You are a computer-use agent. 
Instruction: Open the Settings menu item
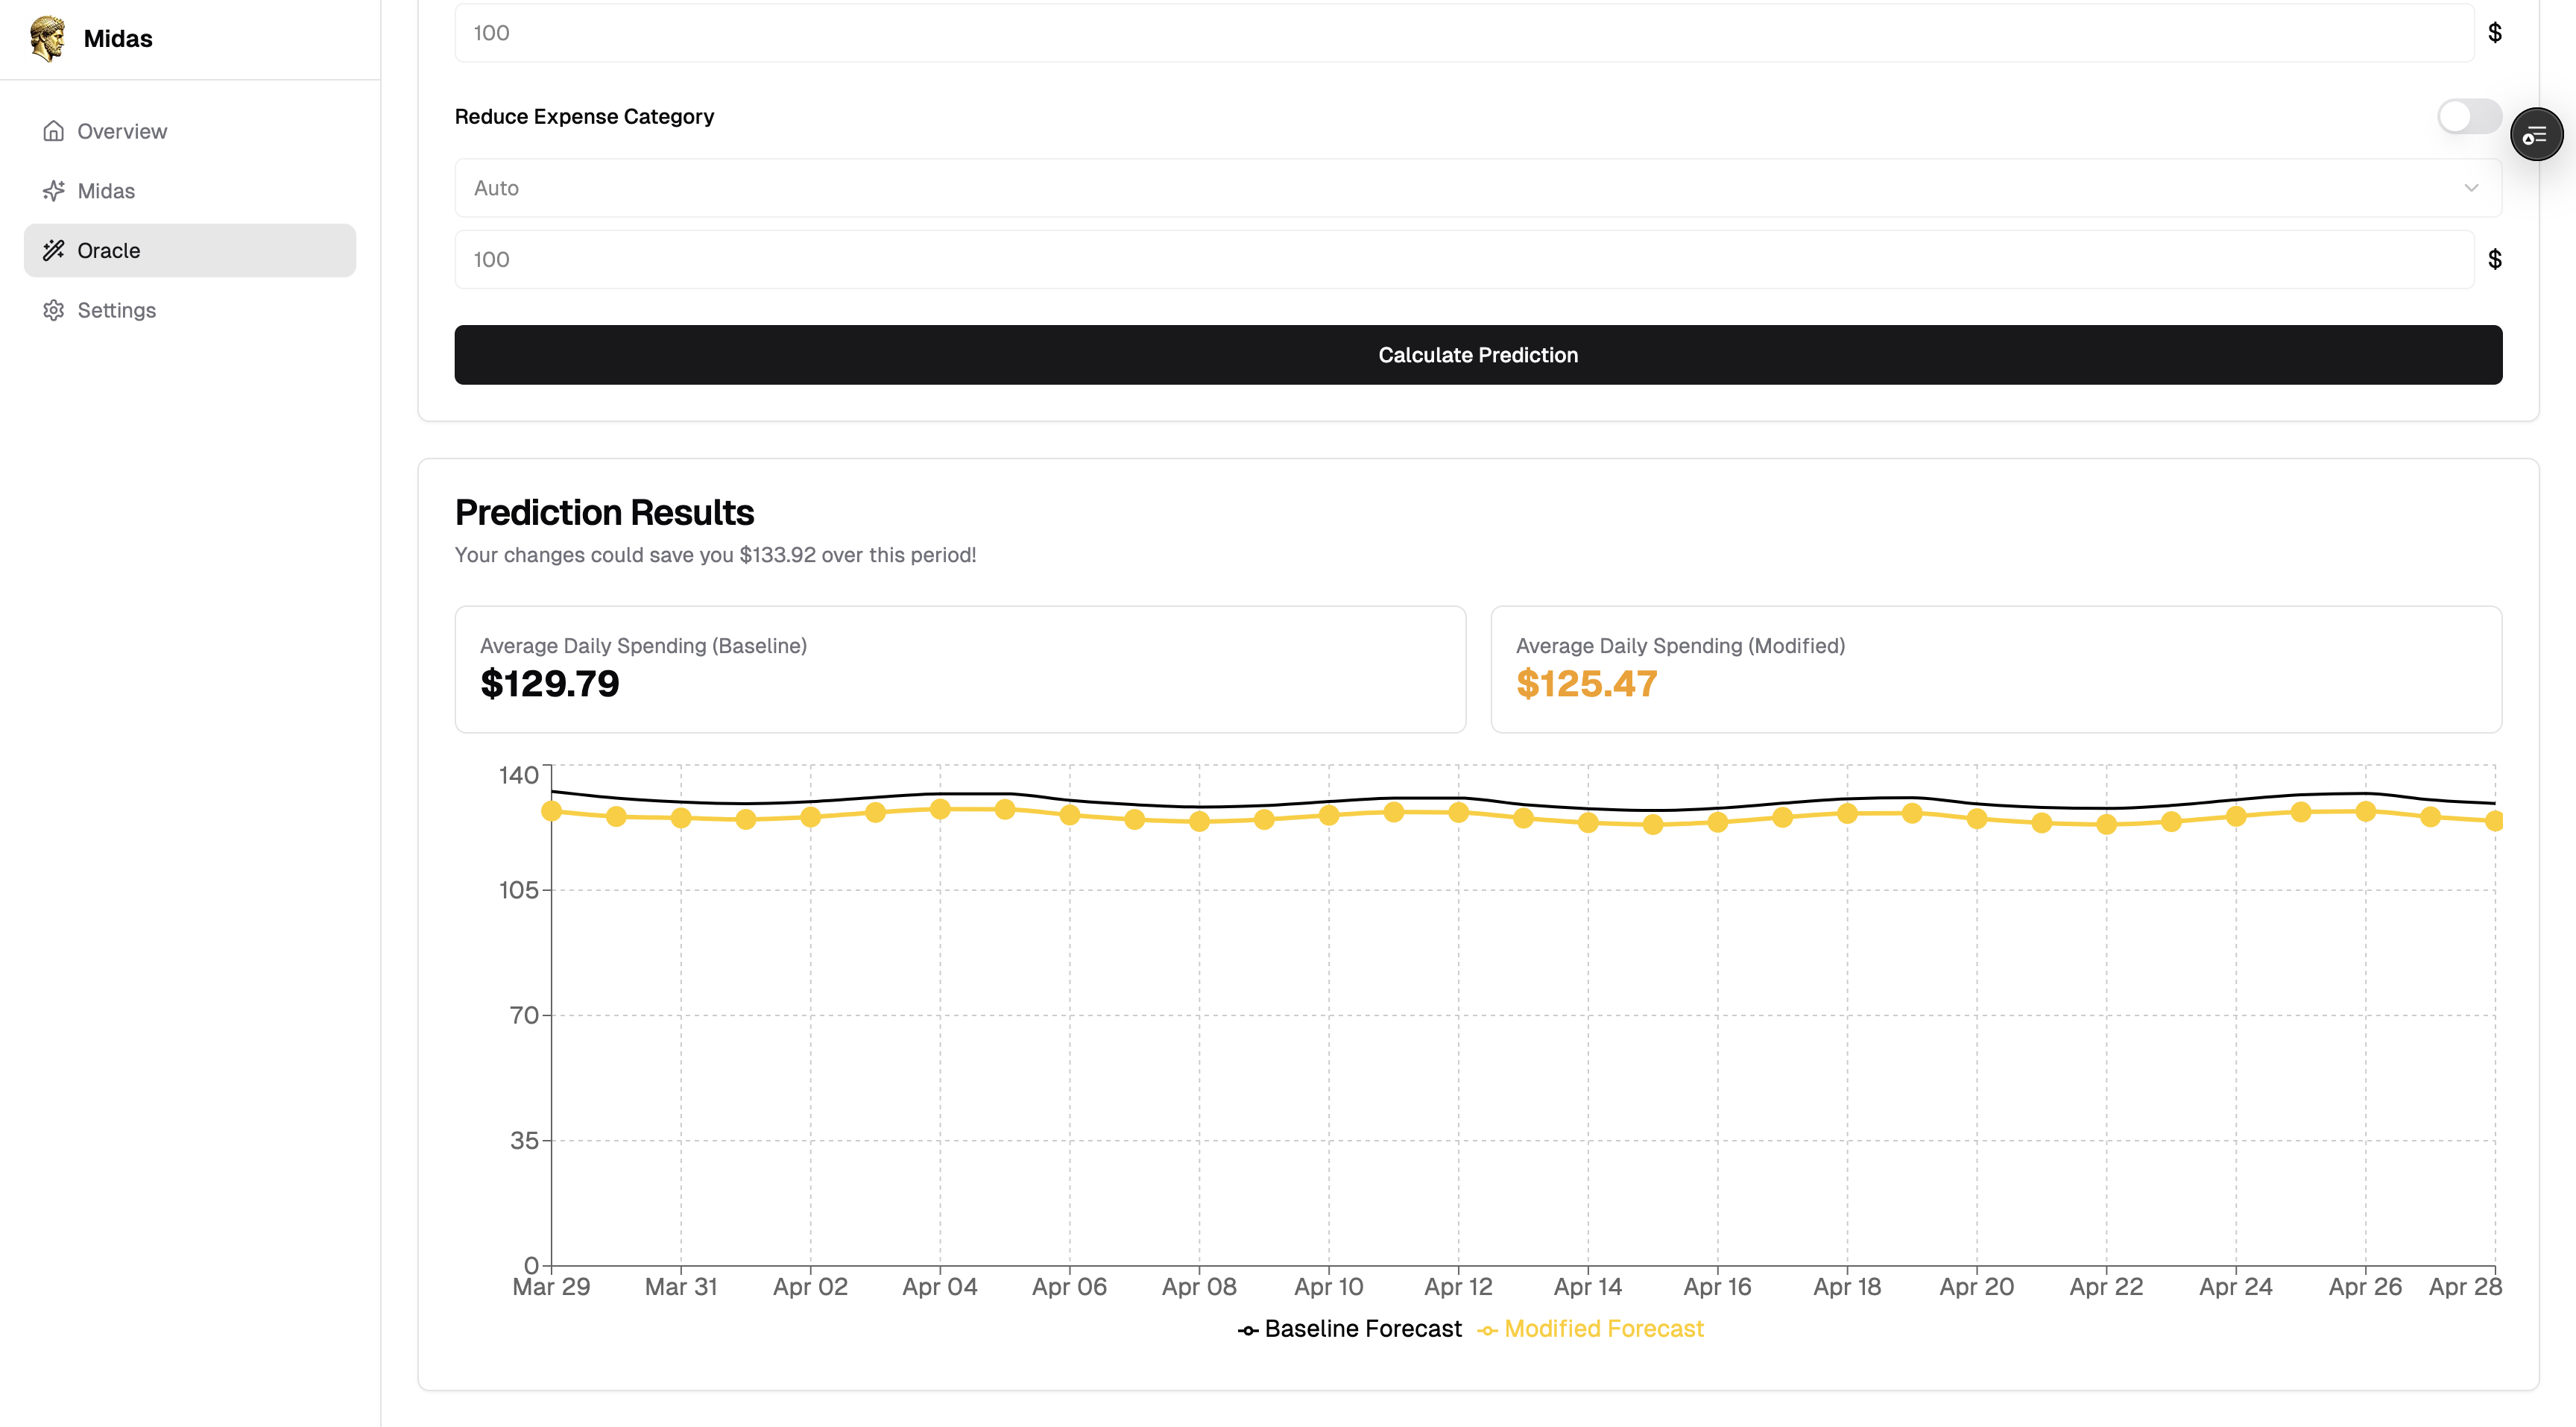pos(117,310)
